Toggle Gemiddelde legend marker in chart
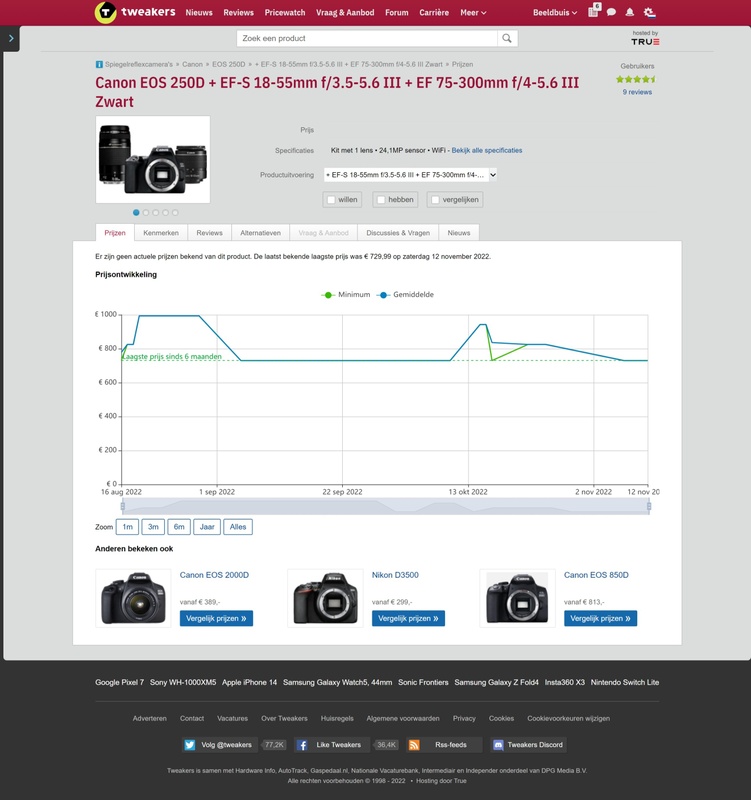Image resolution: width=751 pixels, height=800 pixels. click(x=383, y=295)
